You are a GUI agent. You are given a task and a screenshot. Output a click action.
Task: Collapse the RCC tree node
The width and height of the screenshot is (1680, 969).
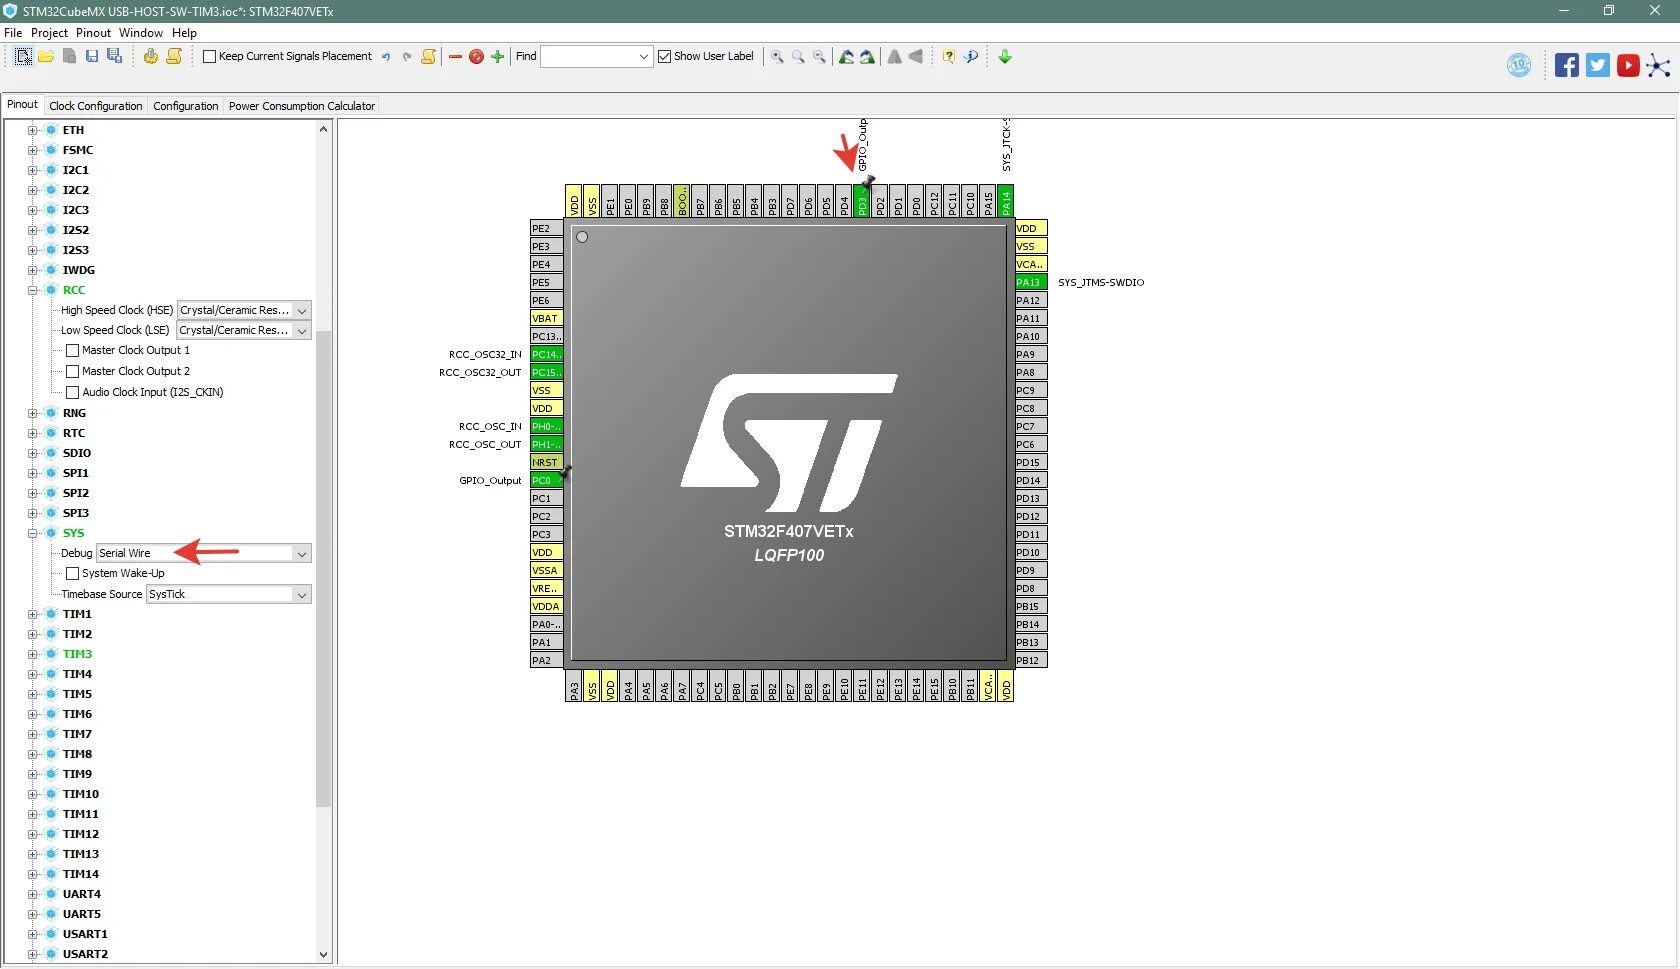pos(33,291)
